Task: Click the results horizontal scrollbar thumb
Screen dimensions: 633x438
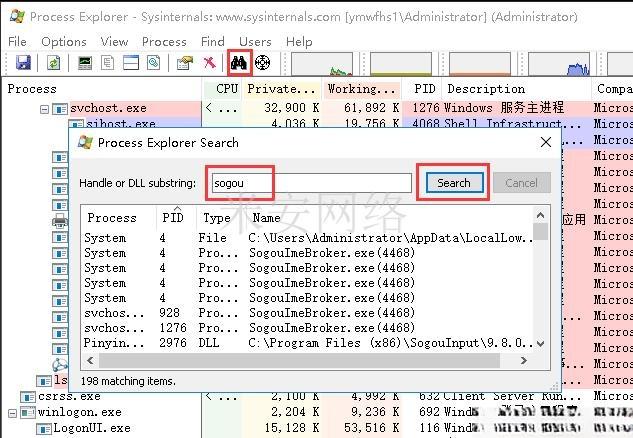Action: pyautogui.click(x=300, y=360)
